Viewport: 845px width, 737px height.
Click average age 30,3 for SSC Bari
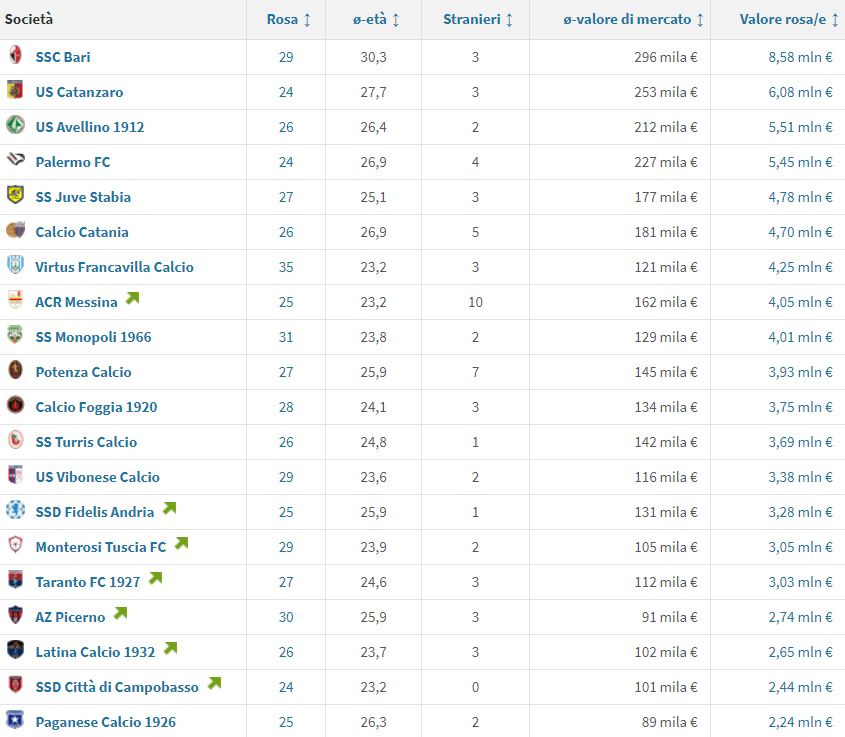click(x=373, y=57)
